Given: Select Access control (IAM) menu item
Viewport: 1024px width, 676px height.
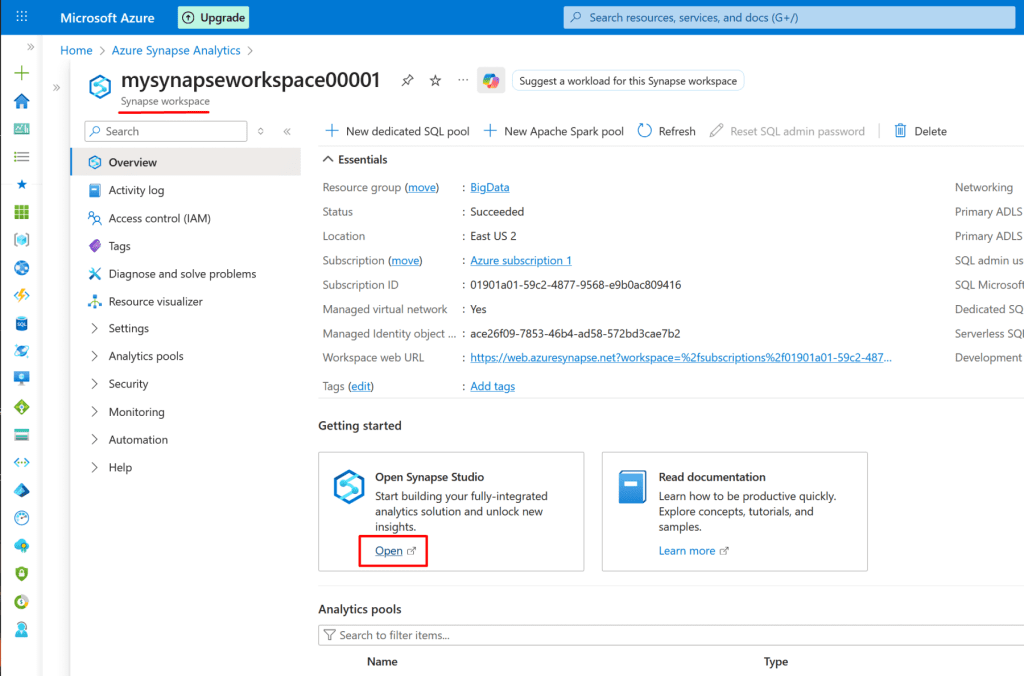Looking at the screenshot, I should (159, 218).
